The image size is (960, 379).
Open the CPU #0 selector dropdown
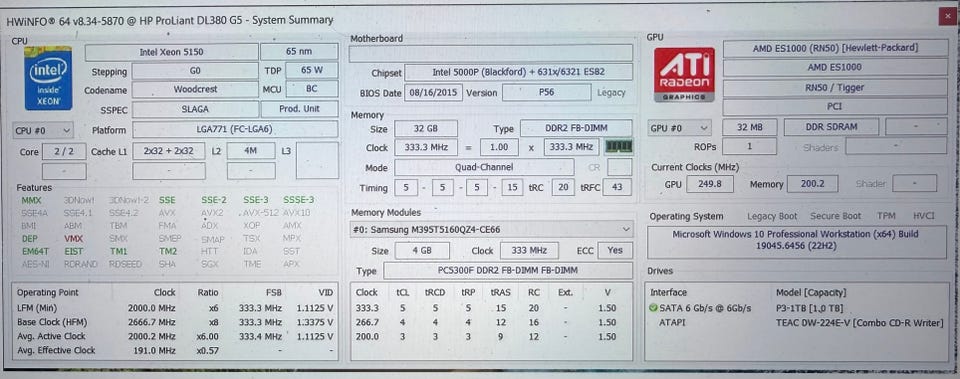(x=42, y=130)
